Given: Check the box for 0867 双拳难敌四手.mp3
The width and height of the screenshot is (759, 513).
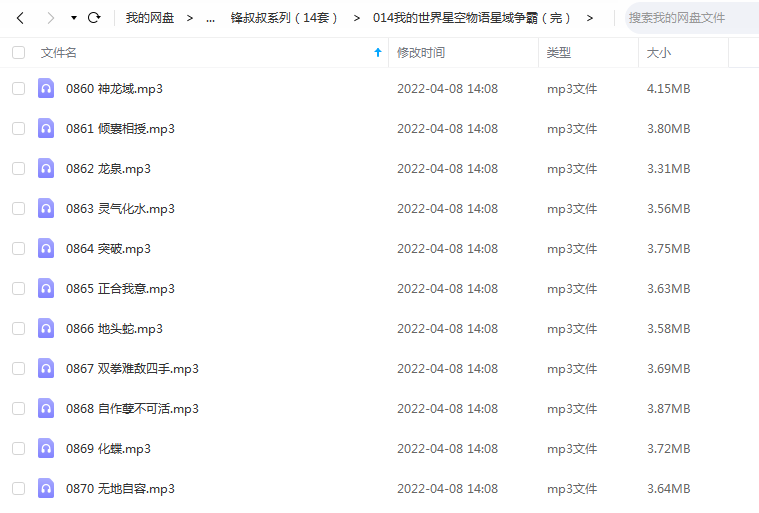Looking at the screenshot, I should (x=18, y=369).
